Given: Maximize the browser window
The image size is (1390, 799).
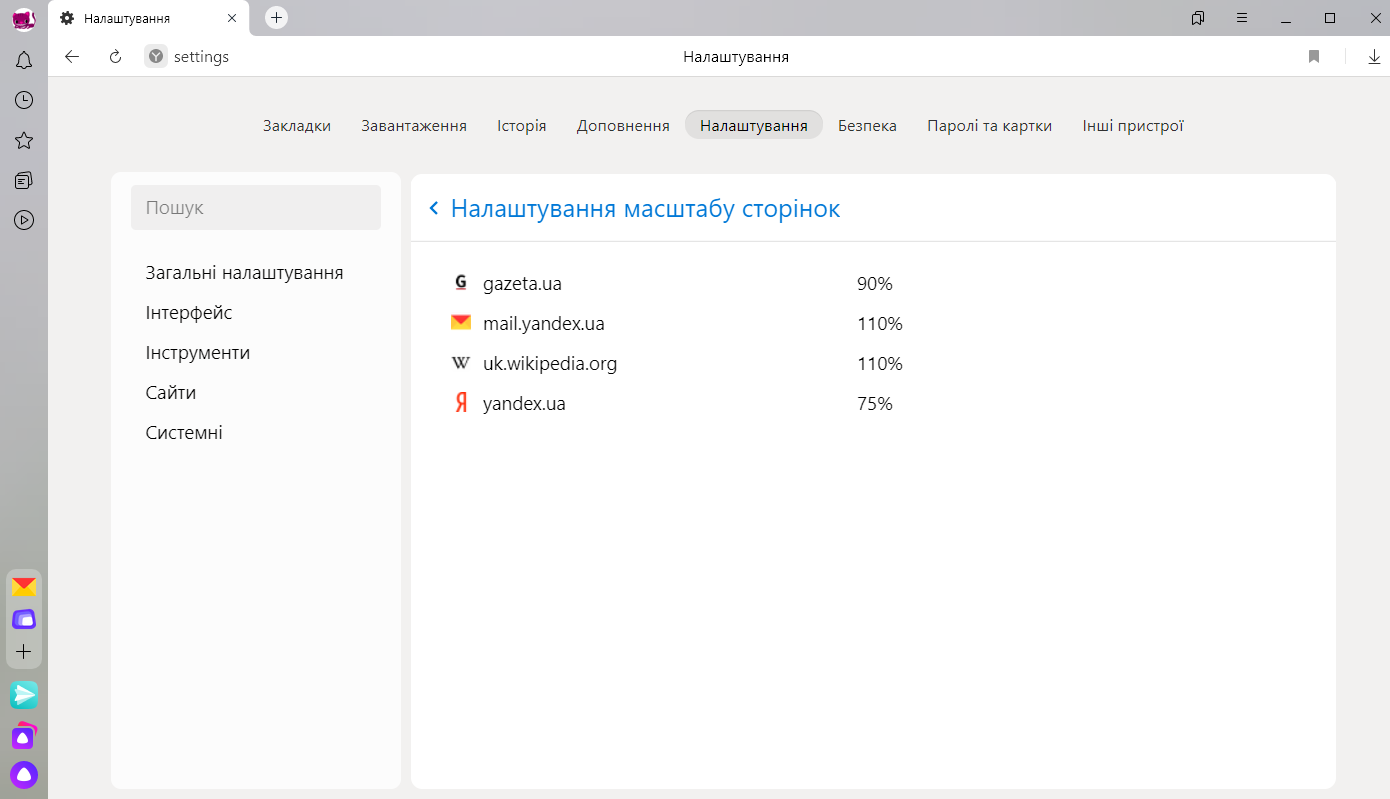Looking at the screenshot, I should pos(1330,18).
